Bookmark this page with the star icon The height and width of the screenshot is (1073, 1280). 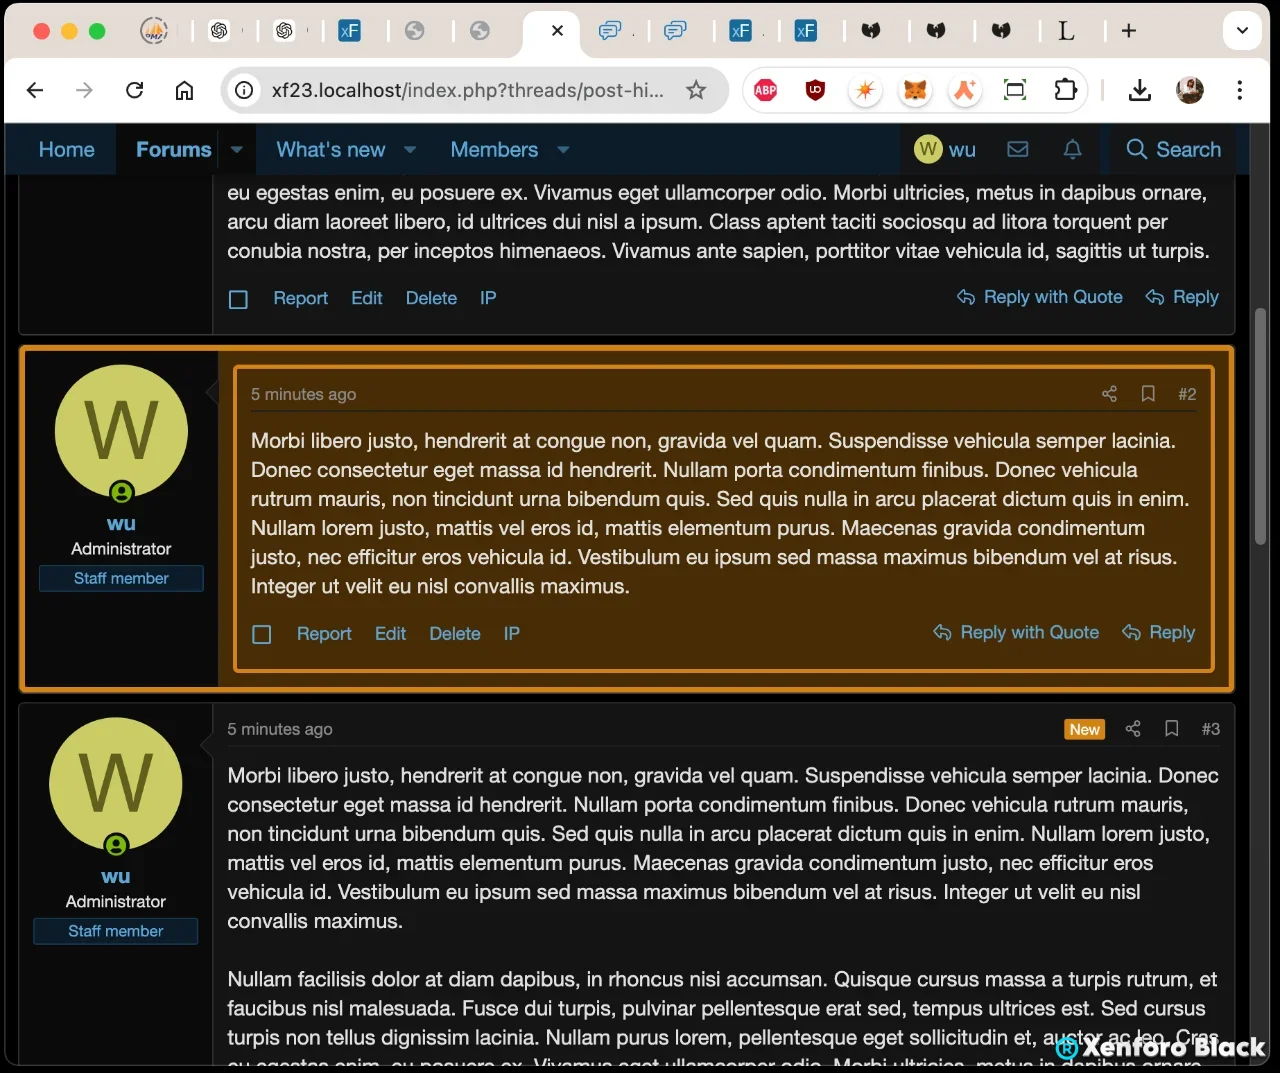(696, 91)
